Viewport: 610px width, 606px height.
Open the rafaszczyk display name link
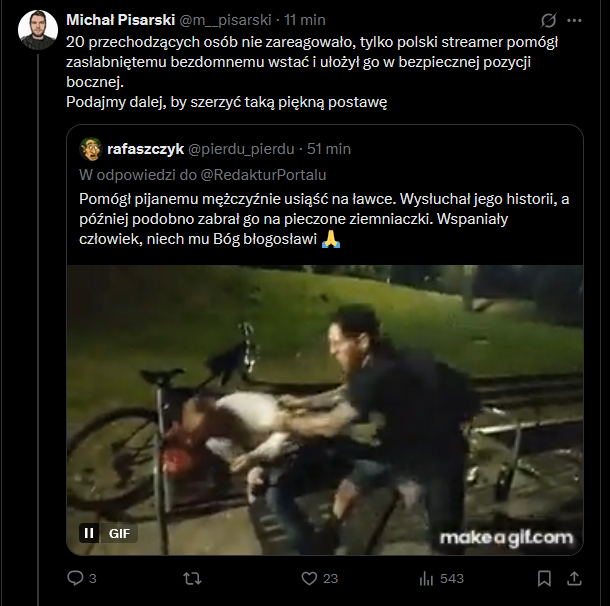tap(145, 148)
